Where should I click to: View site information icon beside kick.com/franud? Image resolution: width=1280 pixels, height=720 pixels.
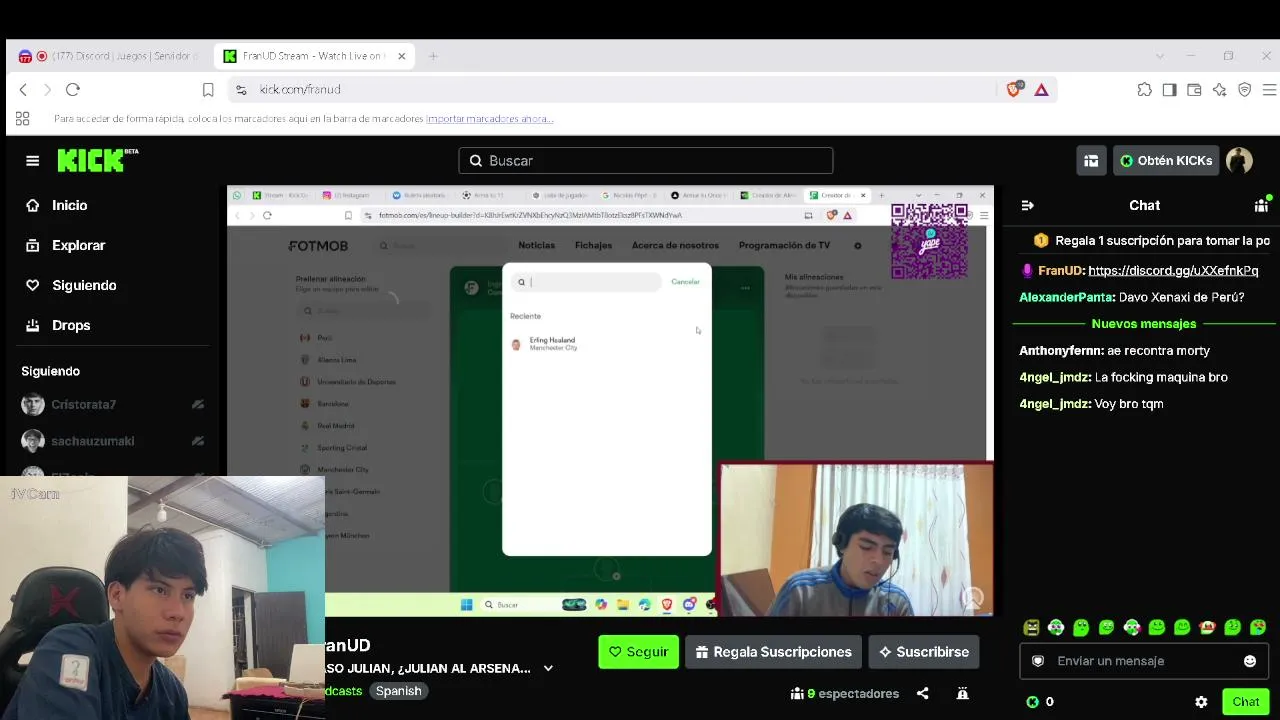point(241,90)
